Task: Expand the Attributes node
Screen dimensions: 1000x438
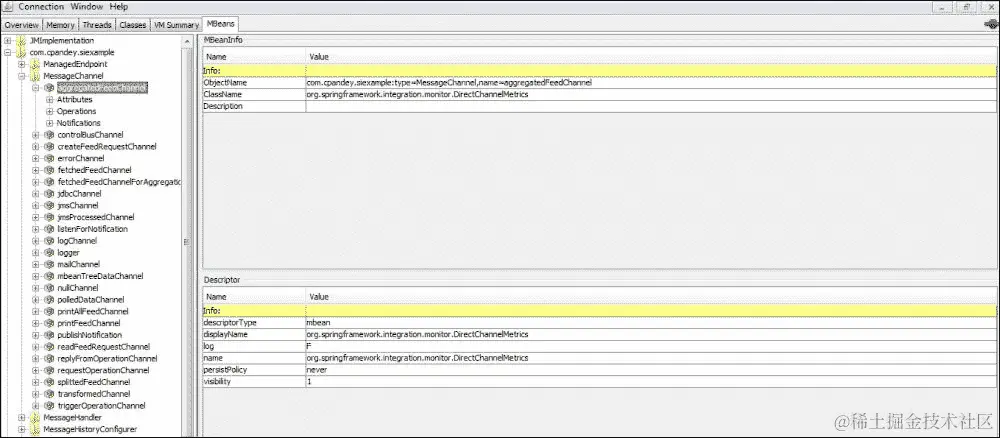Action: (x=49, y=99)
